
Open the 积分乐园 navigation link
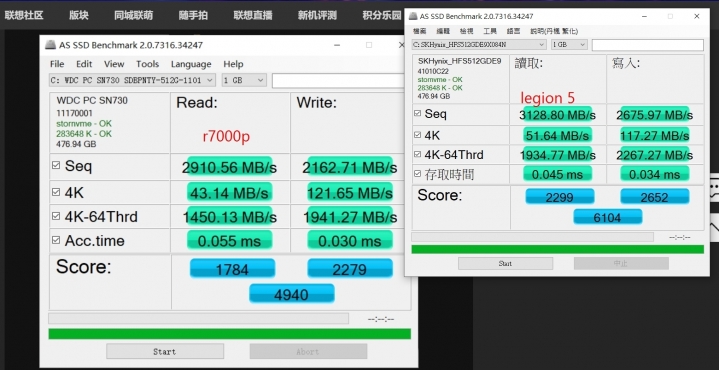coord(382,15)
